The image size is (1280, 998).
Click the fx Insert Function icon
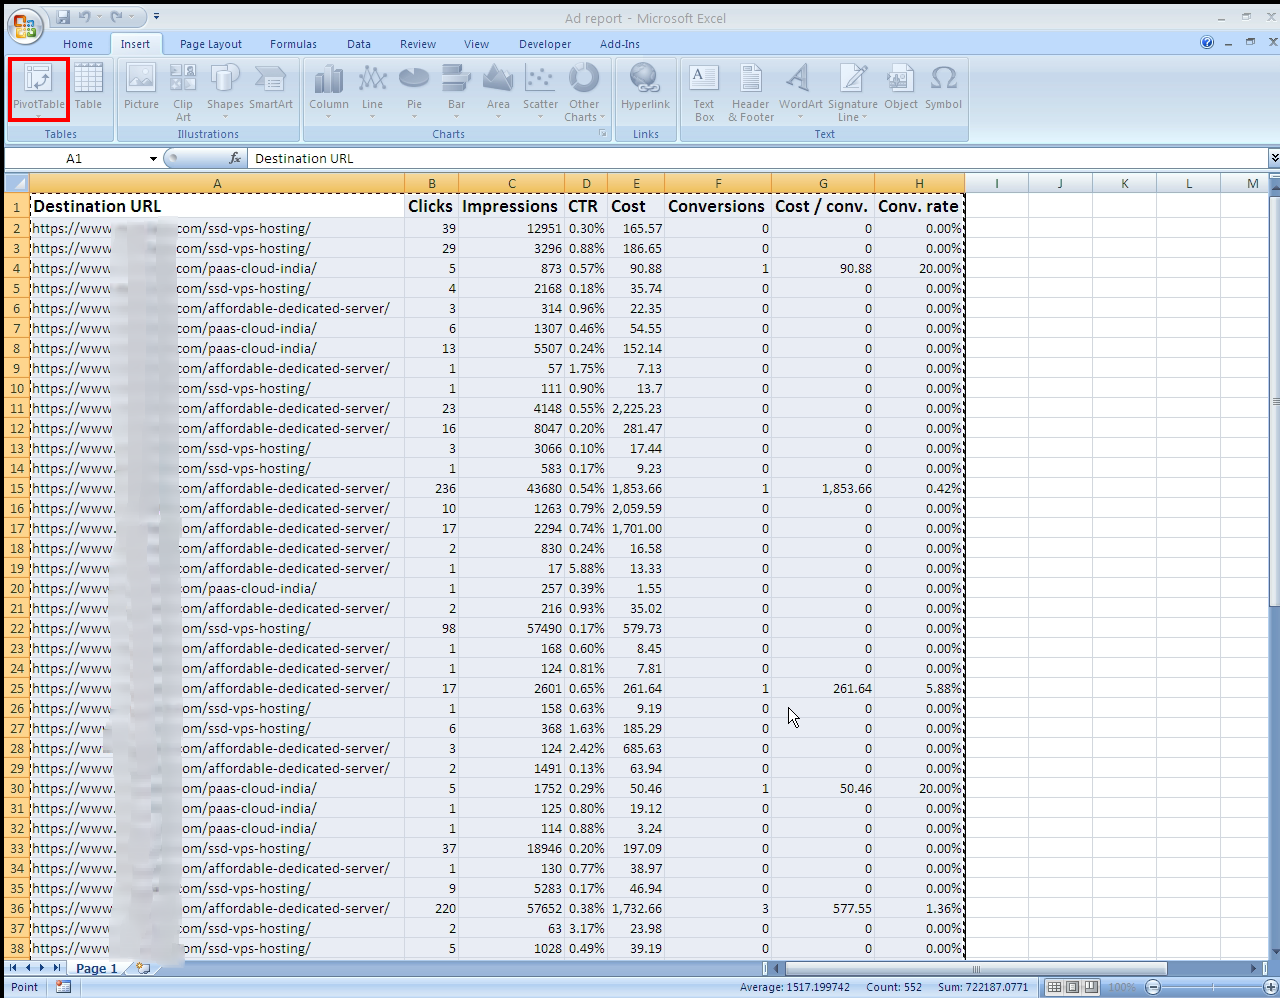pyautogui.click(x=235, y=158)
